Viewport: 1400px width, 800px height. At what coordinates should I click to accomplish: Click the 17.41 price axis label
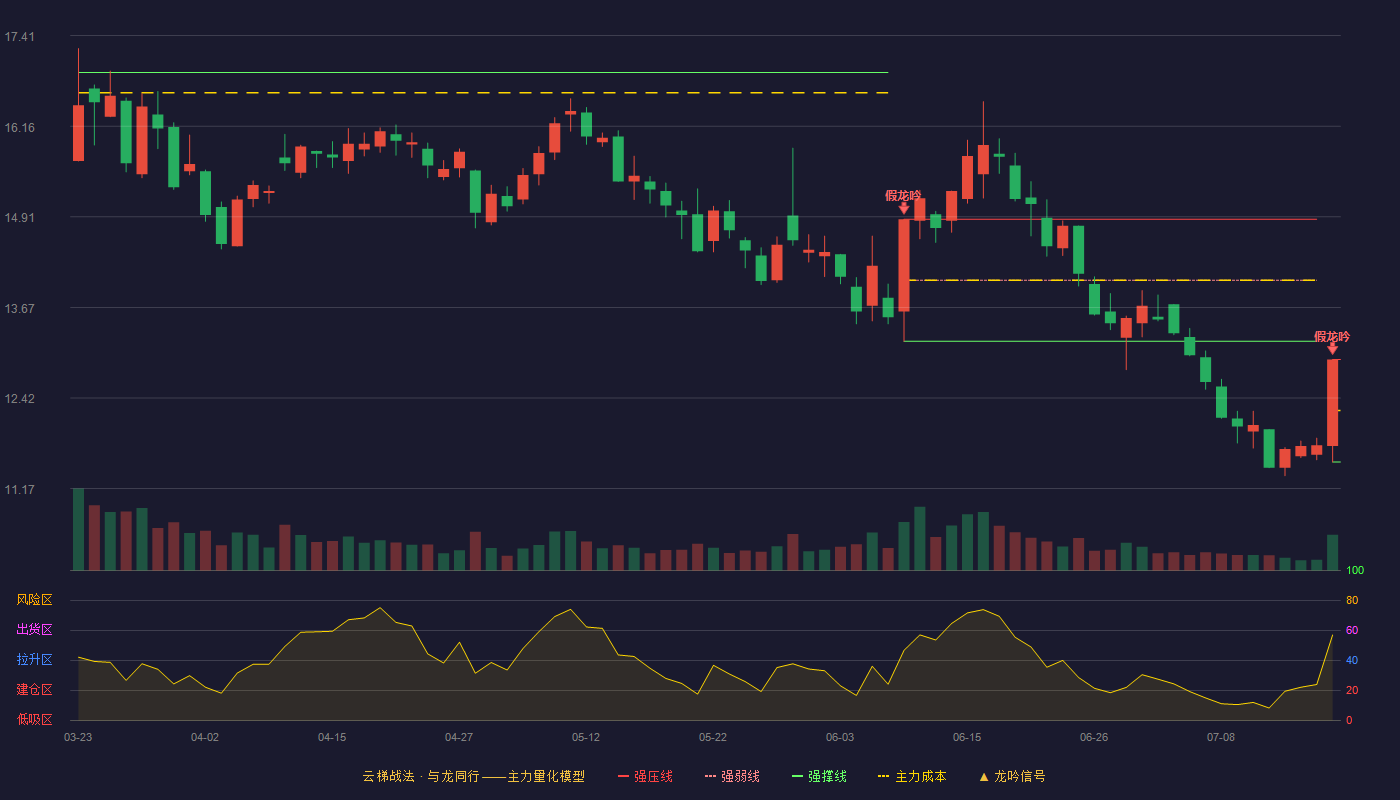(19, 37)
